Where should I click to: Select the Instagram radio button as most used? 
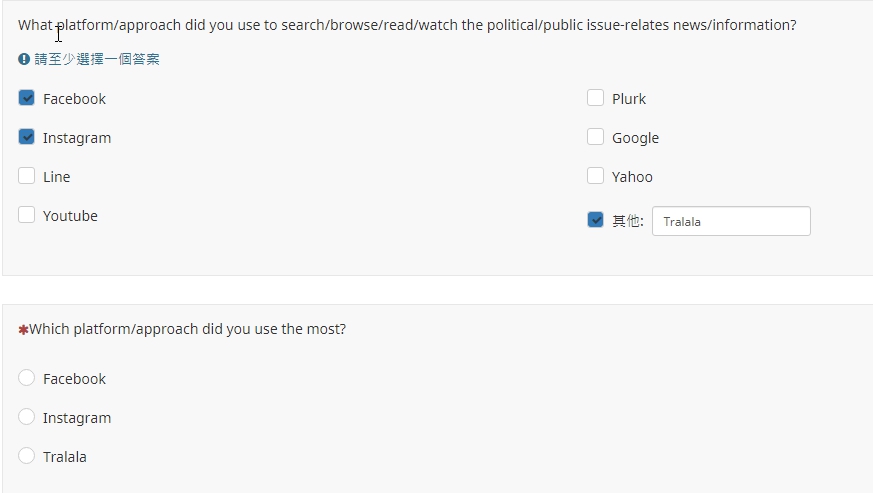[27, 417]
